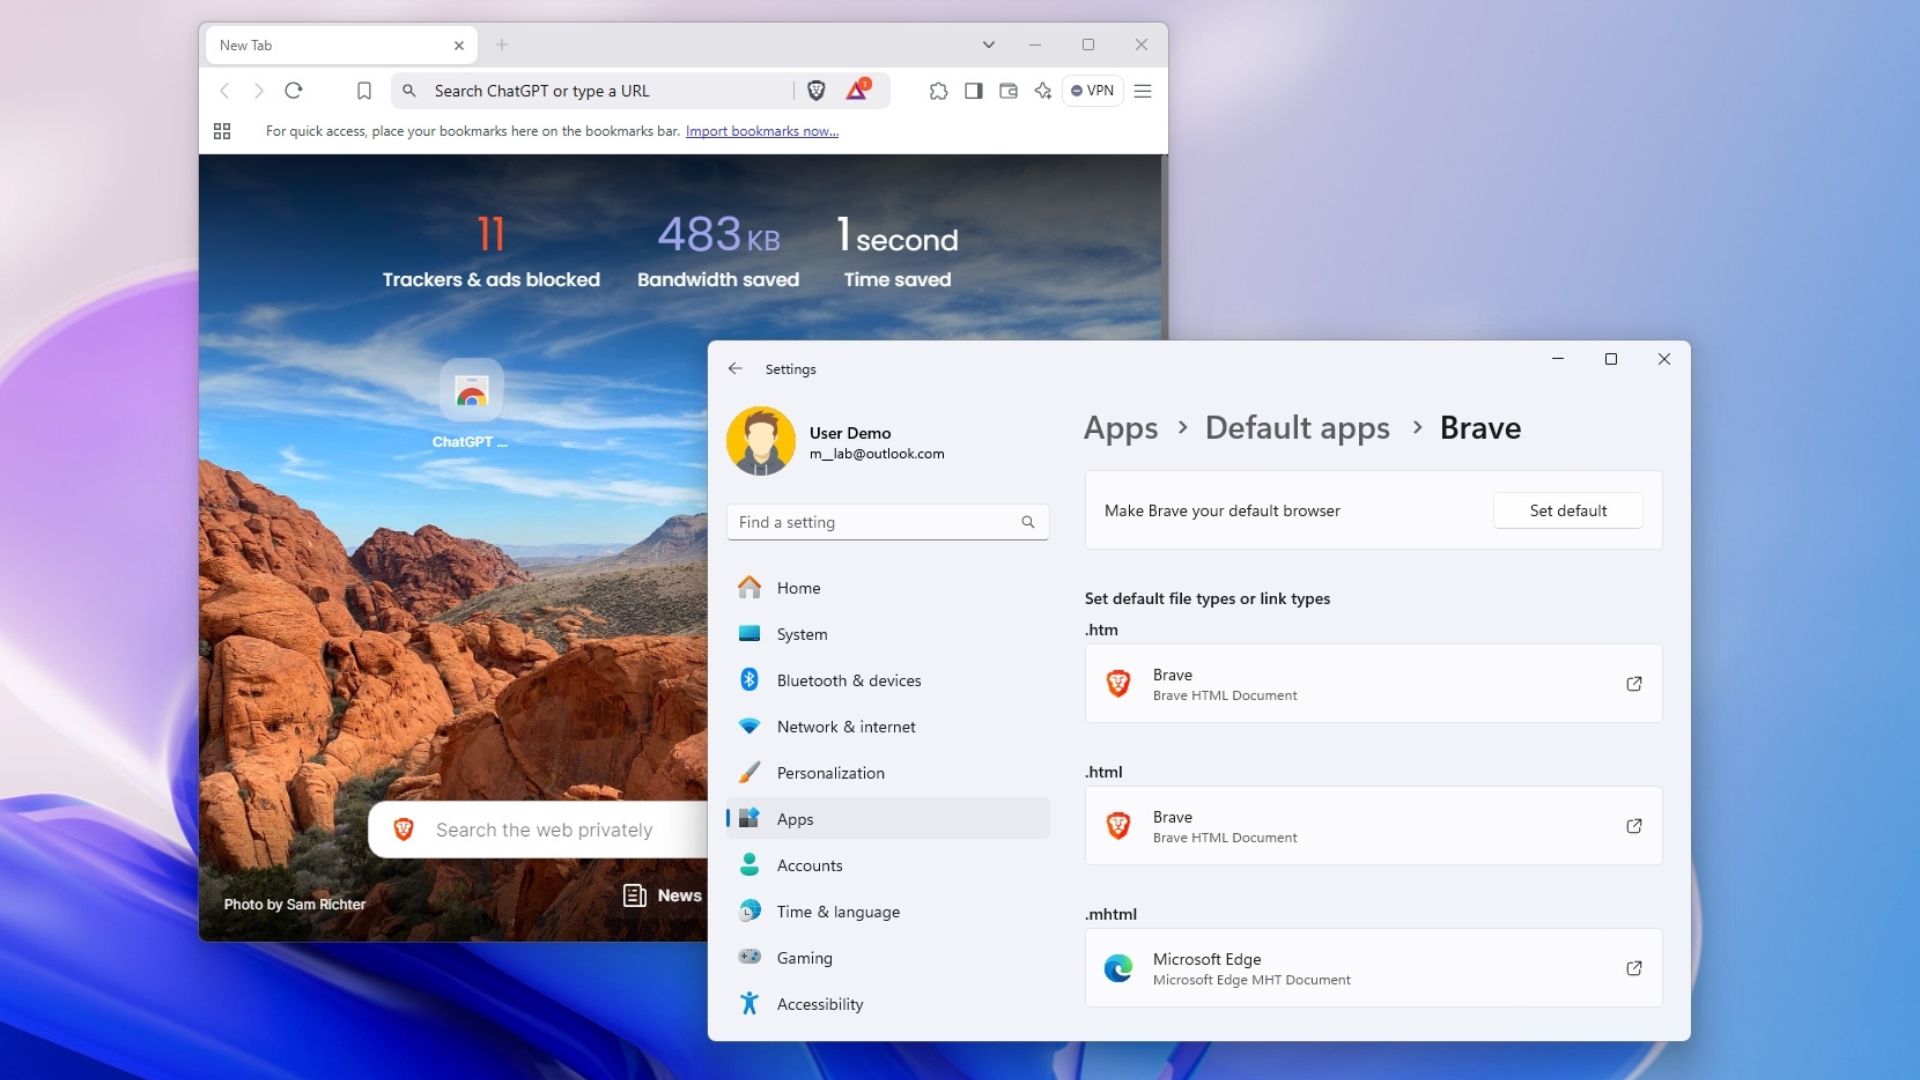This screenshot has width=1920, height=1080.
Task: Click the Brave Shields lion icon in address bar
Action: pos(816,91)
